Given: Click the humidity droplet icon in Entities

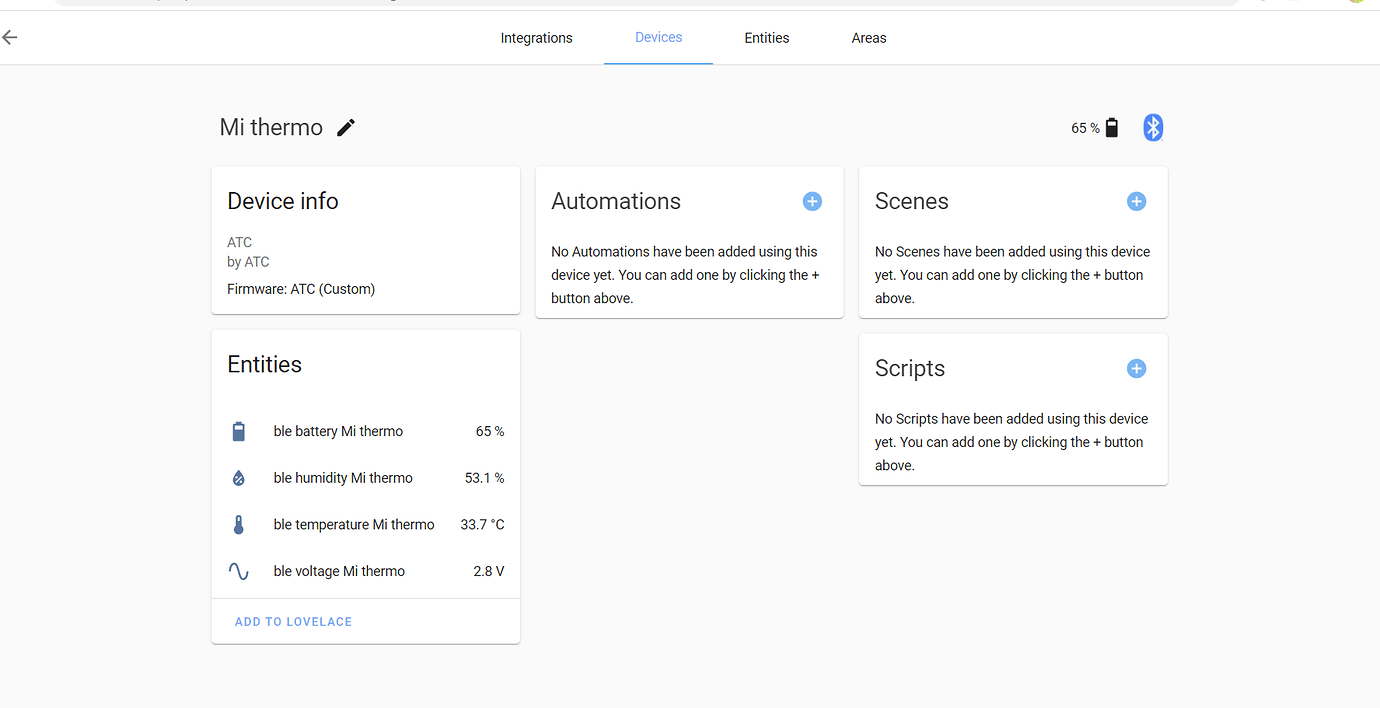Looking at the screenshot, I should pos(238,477).
